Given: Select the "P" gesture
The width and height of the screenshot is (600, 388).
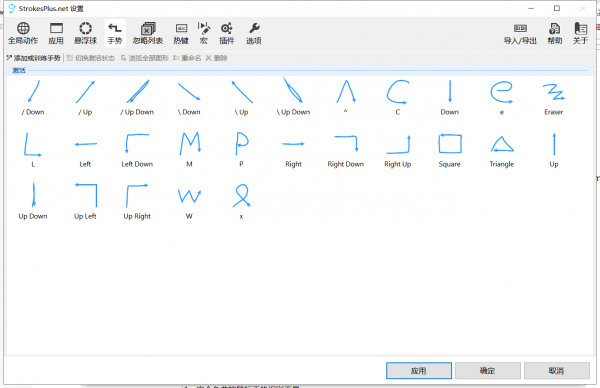Looking at the screenshot, I should (x=241, y=149).
